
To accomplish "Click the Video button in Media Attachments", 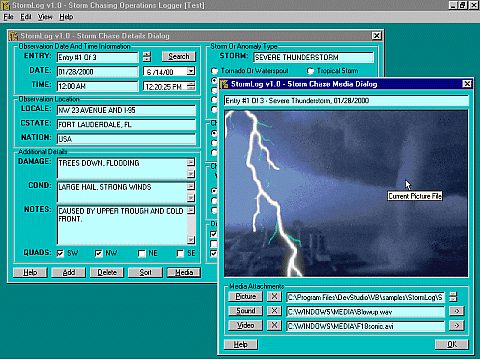I will pos(246,325).
